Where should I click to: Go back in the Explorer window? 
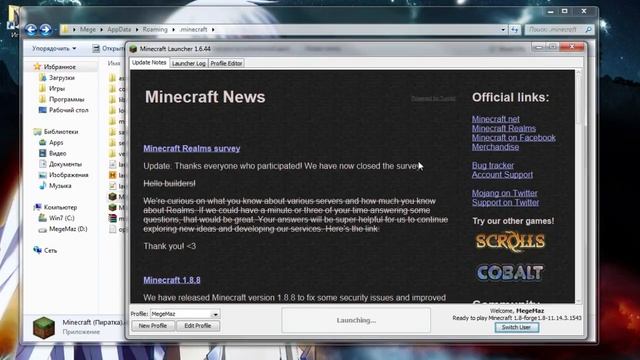[31, 29]
